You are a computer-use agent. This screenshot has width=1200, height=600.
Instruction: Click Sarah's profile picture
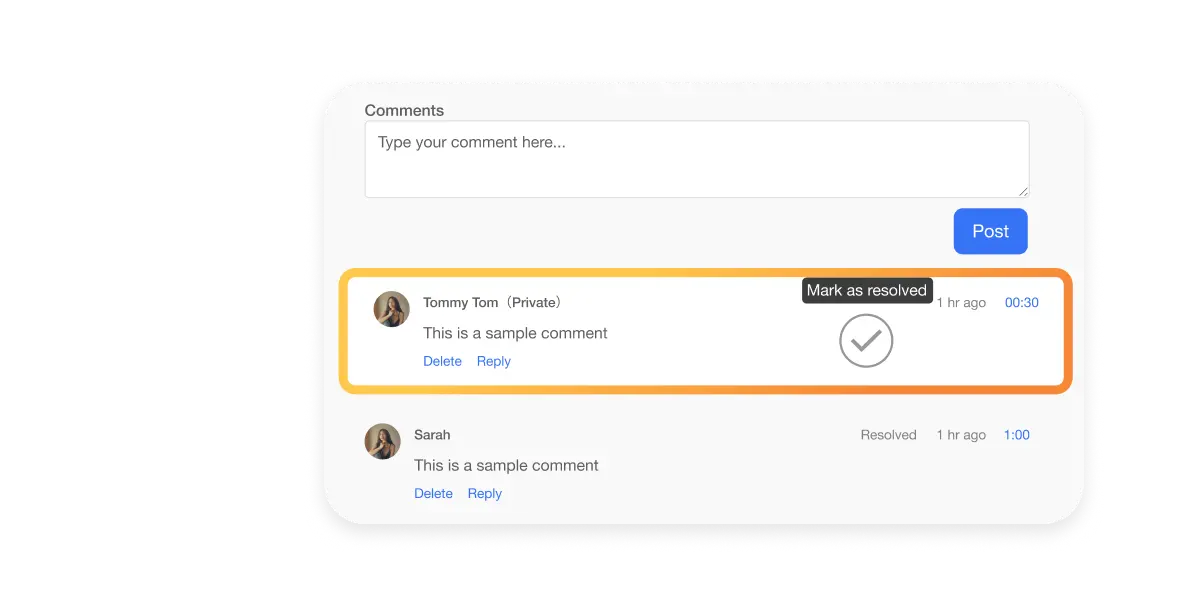pyautogui.click(x=382, y=441)
